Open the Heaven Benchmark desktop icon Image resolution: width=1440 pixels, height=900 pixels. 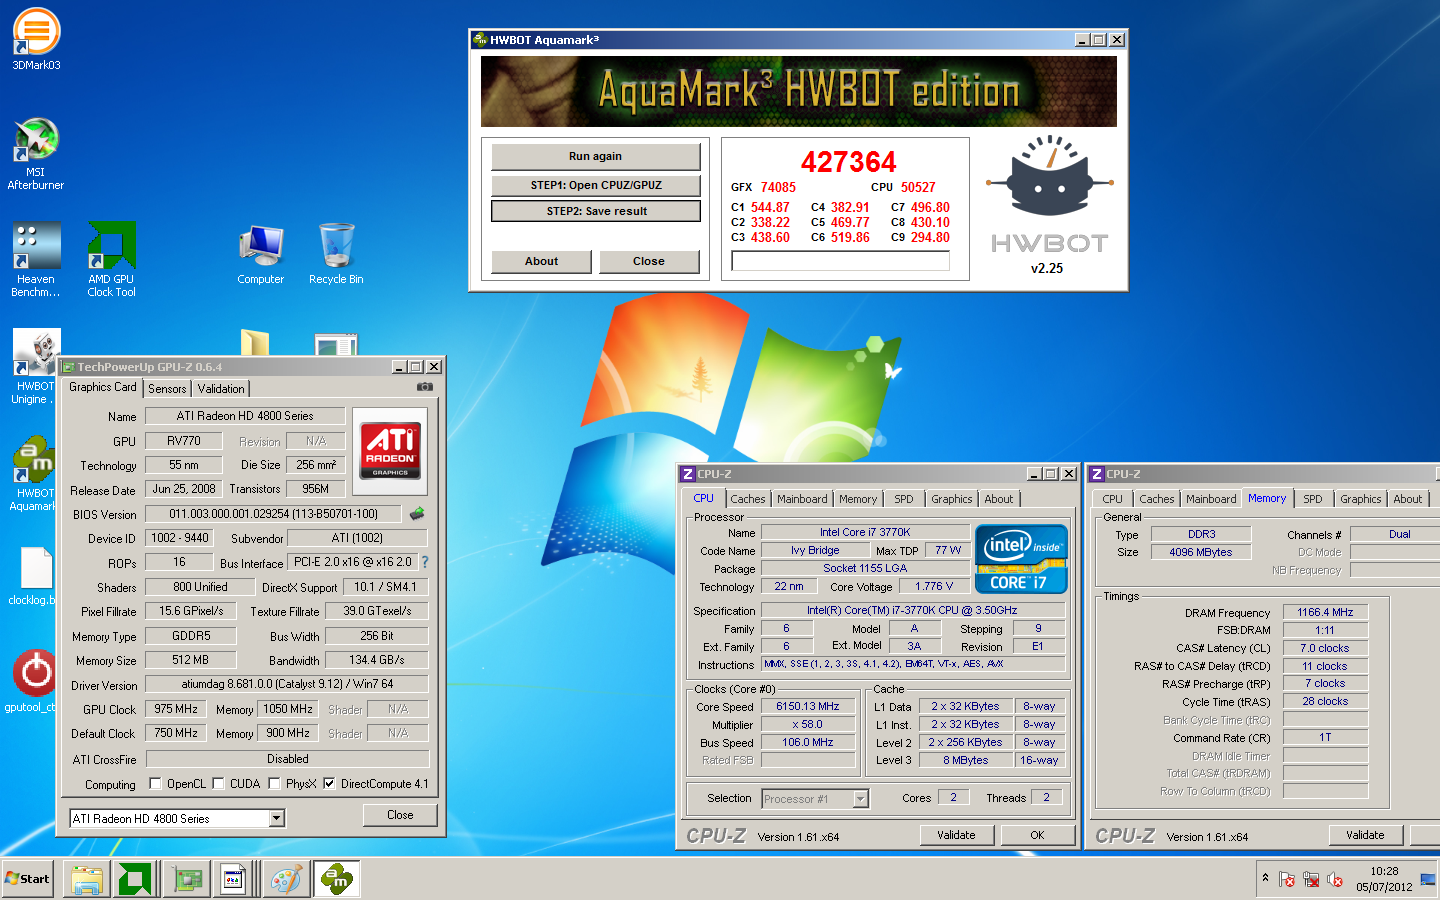(36, 260)
